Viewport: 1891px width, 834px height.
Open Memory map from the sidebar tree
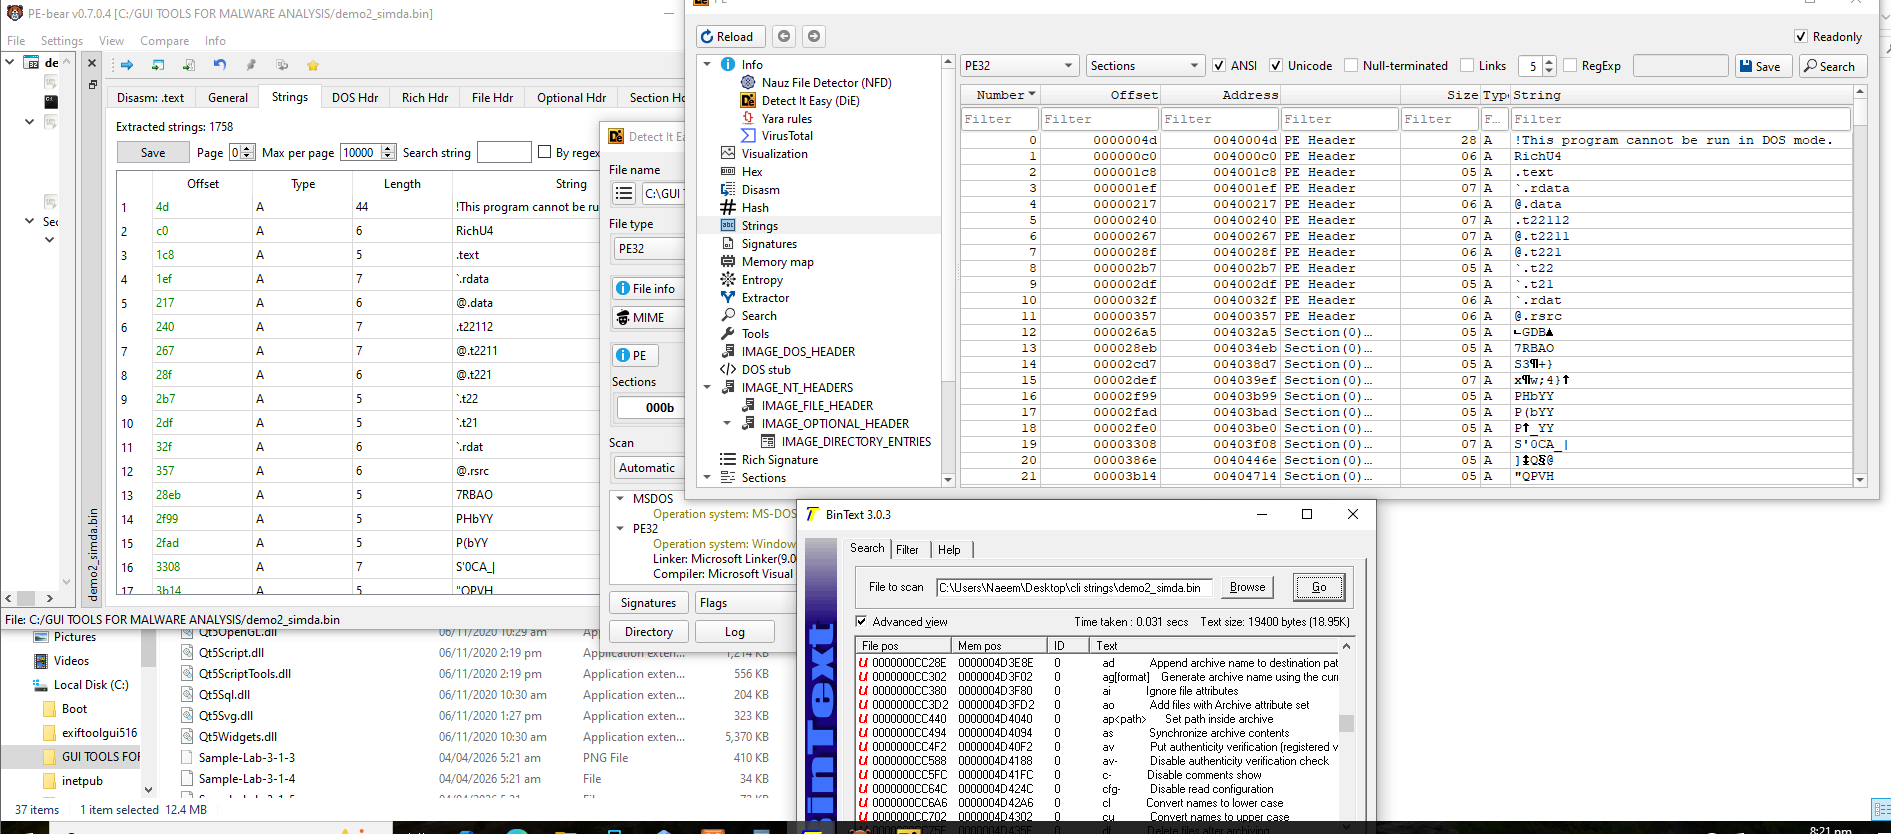point(777,262)
